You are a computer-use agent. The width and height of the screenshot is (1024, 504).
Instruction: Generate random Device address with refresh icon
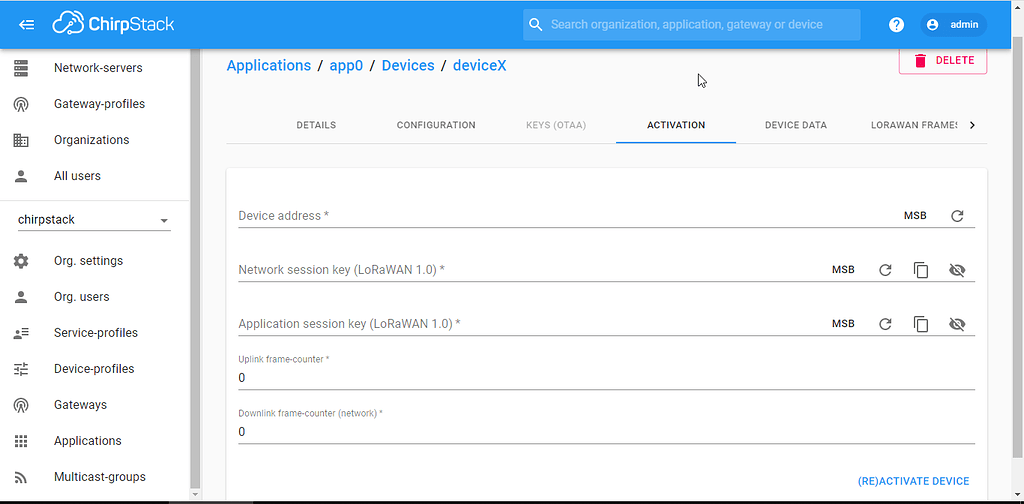tap(957, 216)
